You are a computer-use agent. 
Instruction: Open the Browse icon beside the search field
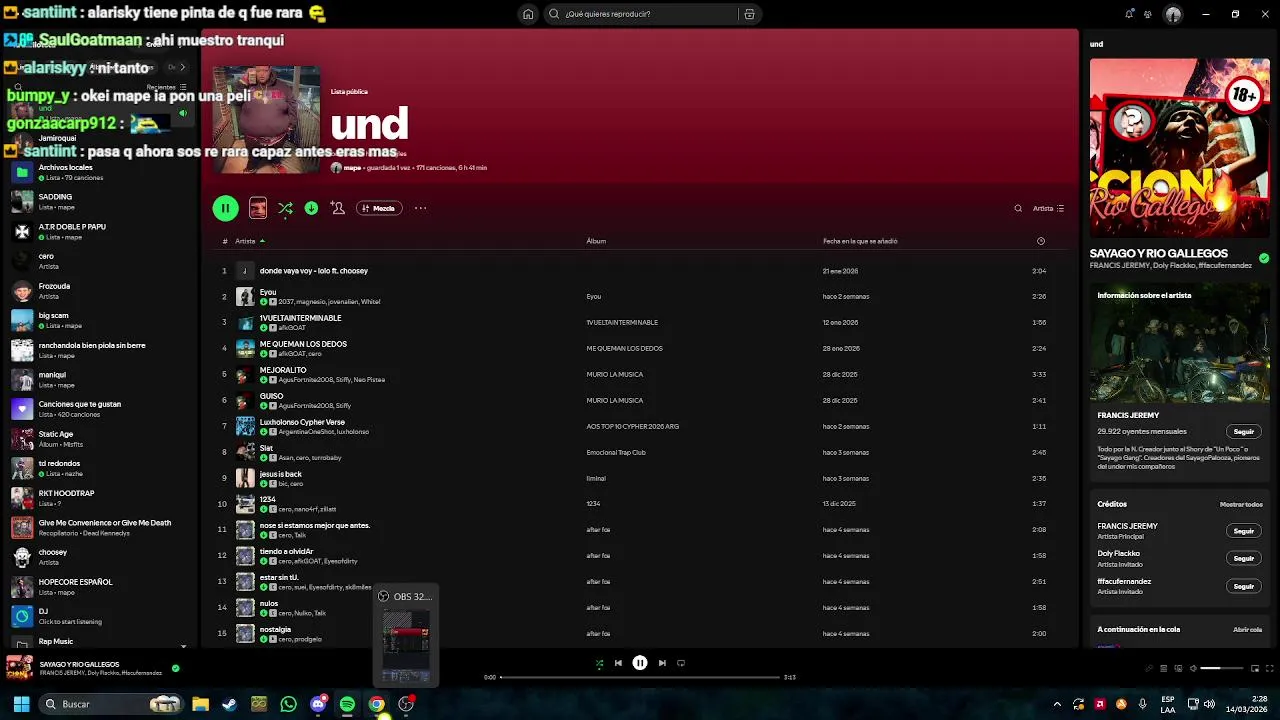749,14
